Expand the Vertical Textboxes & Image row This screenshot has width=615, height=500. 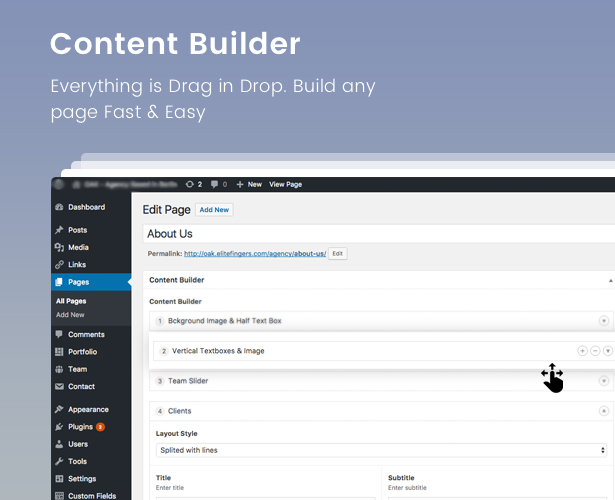point(608,351)
